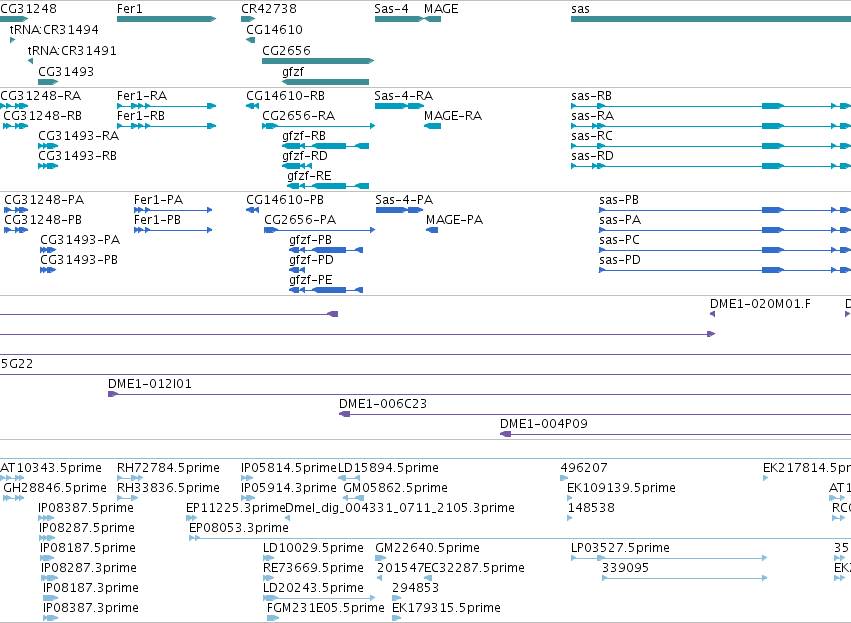Select the gfzf-RB transcript glyph
The image size is (851, 623).
pos(326,146)
